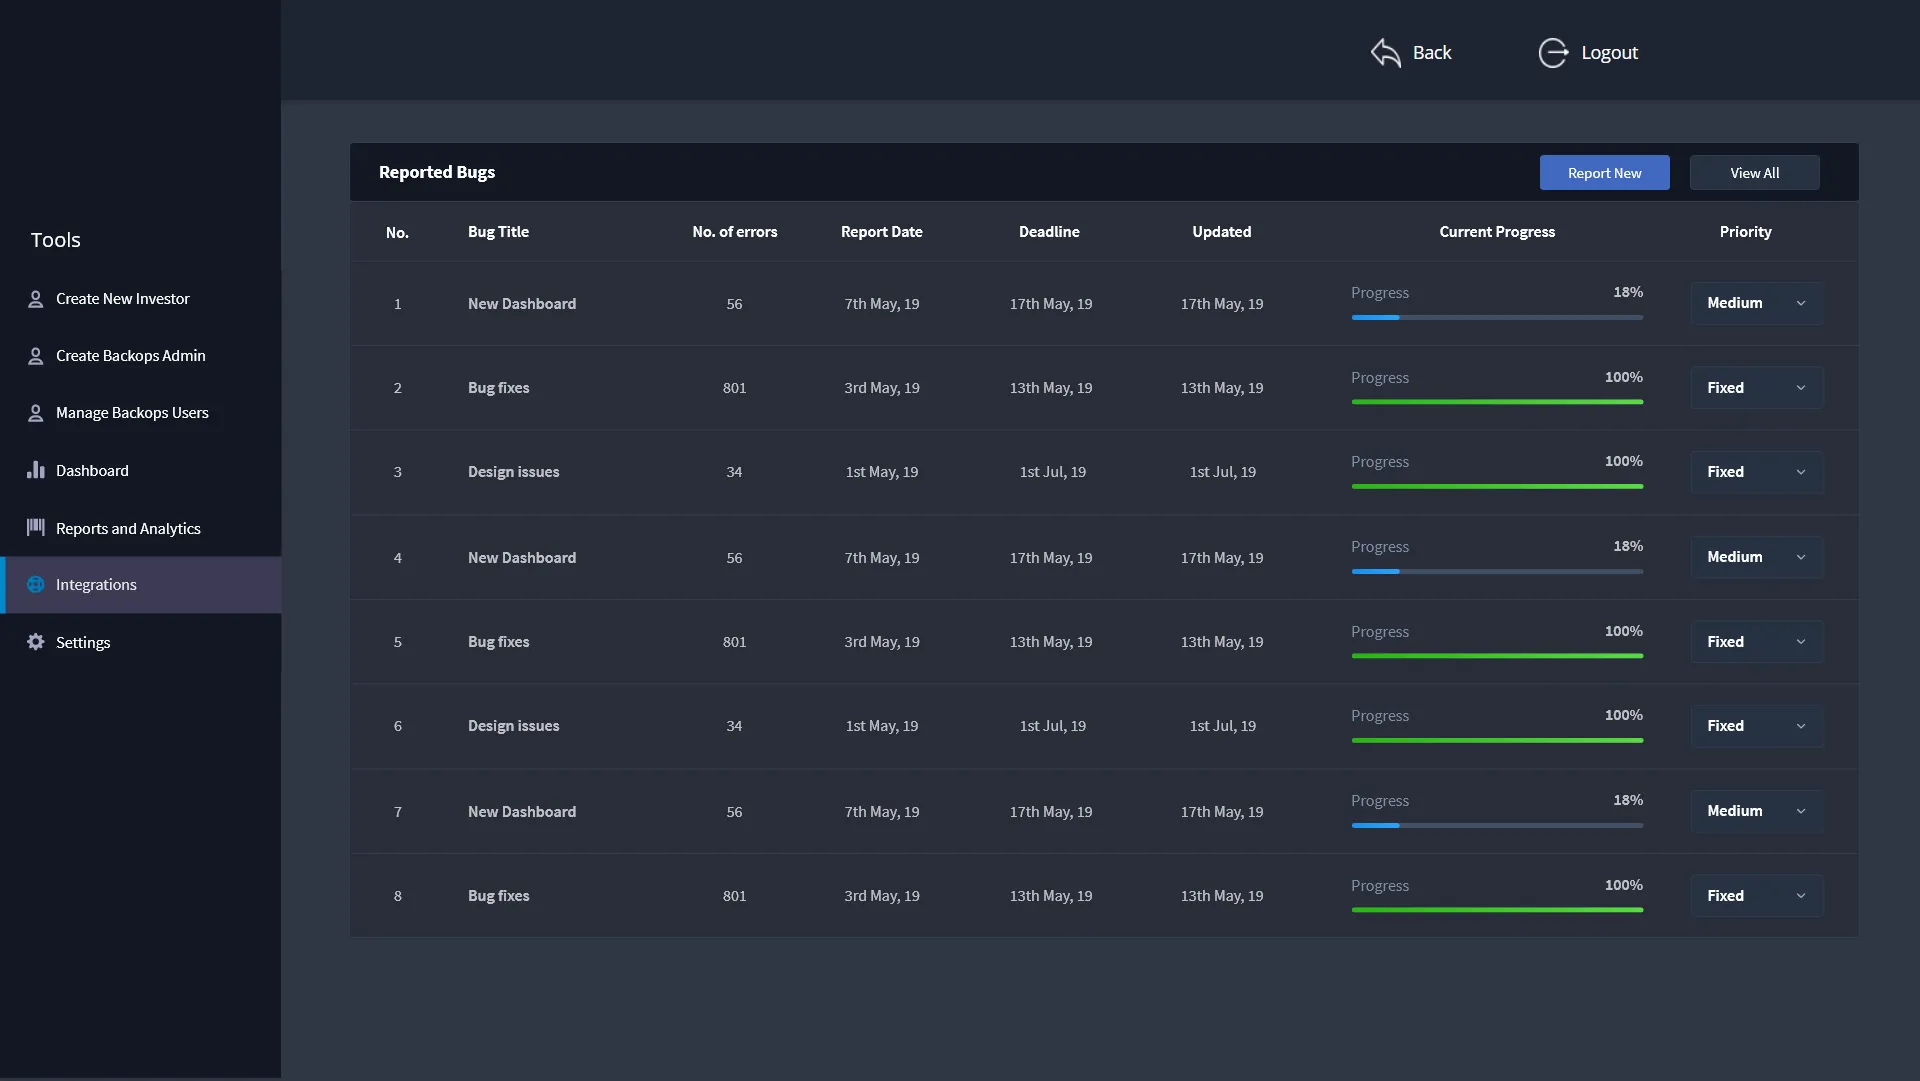This screenshot has width=1920, height=1081.
Task: Click the View All button
Action: pos(1754,173)
